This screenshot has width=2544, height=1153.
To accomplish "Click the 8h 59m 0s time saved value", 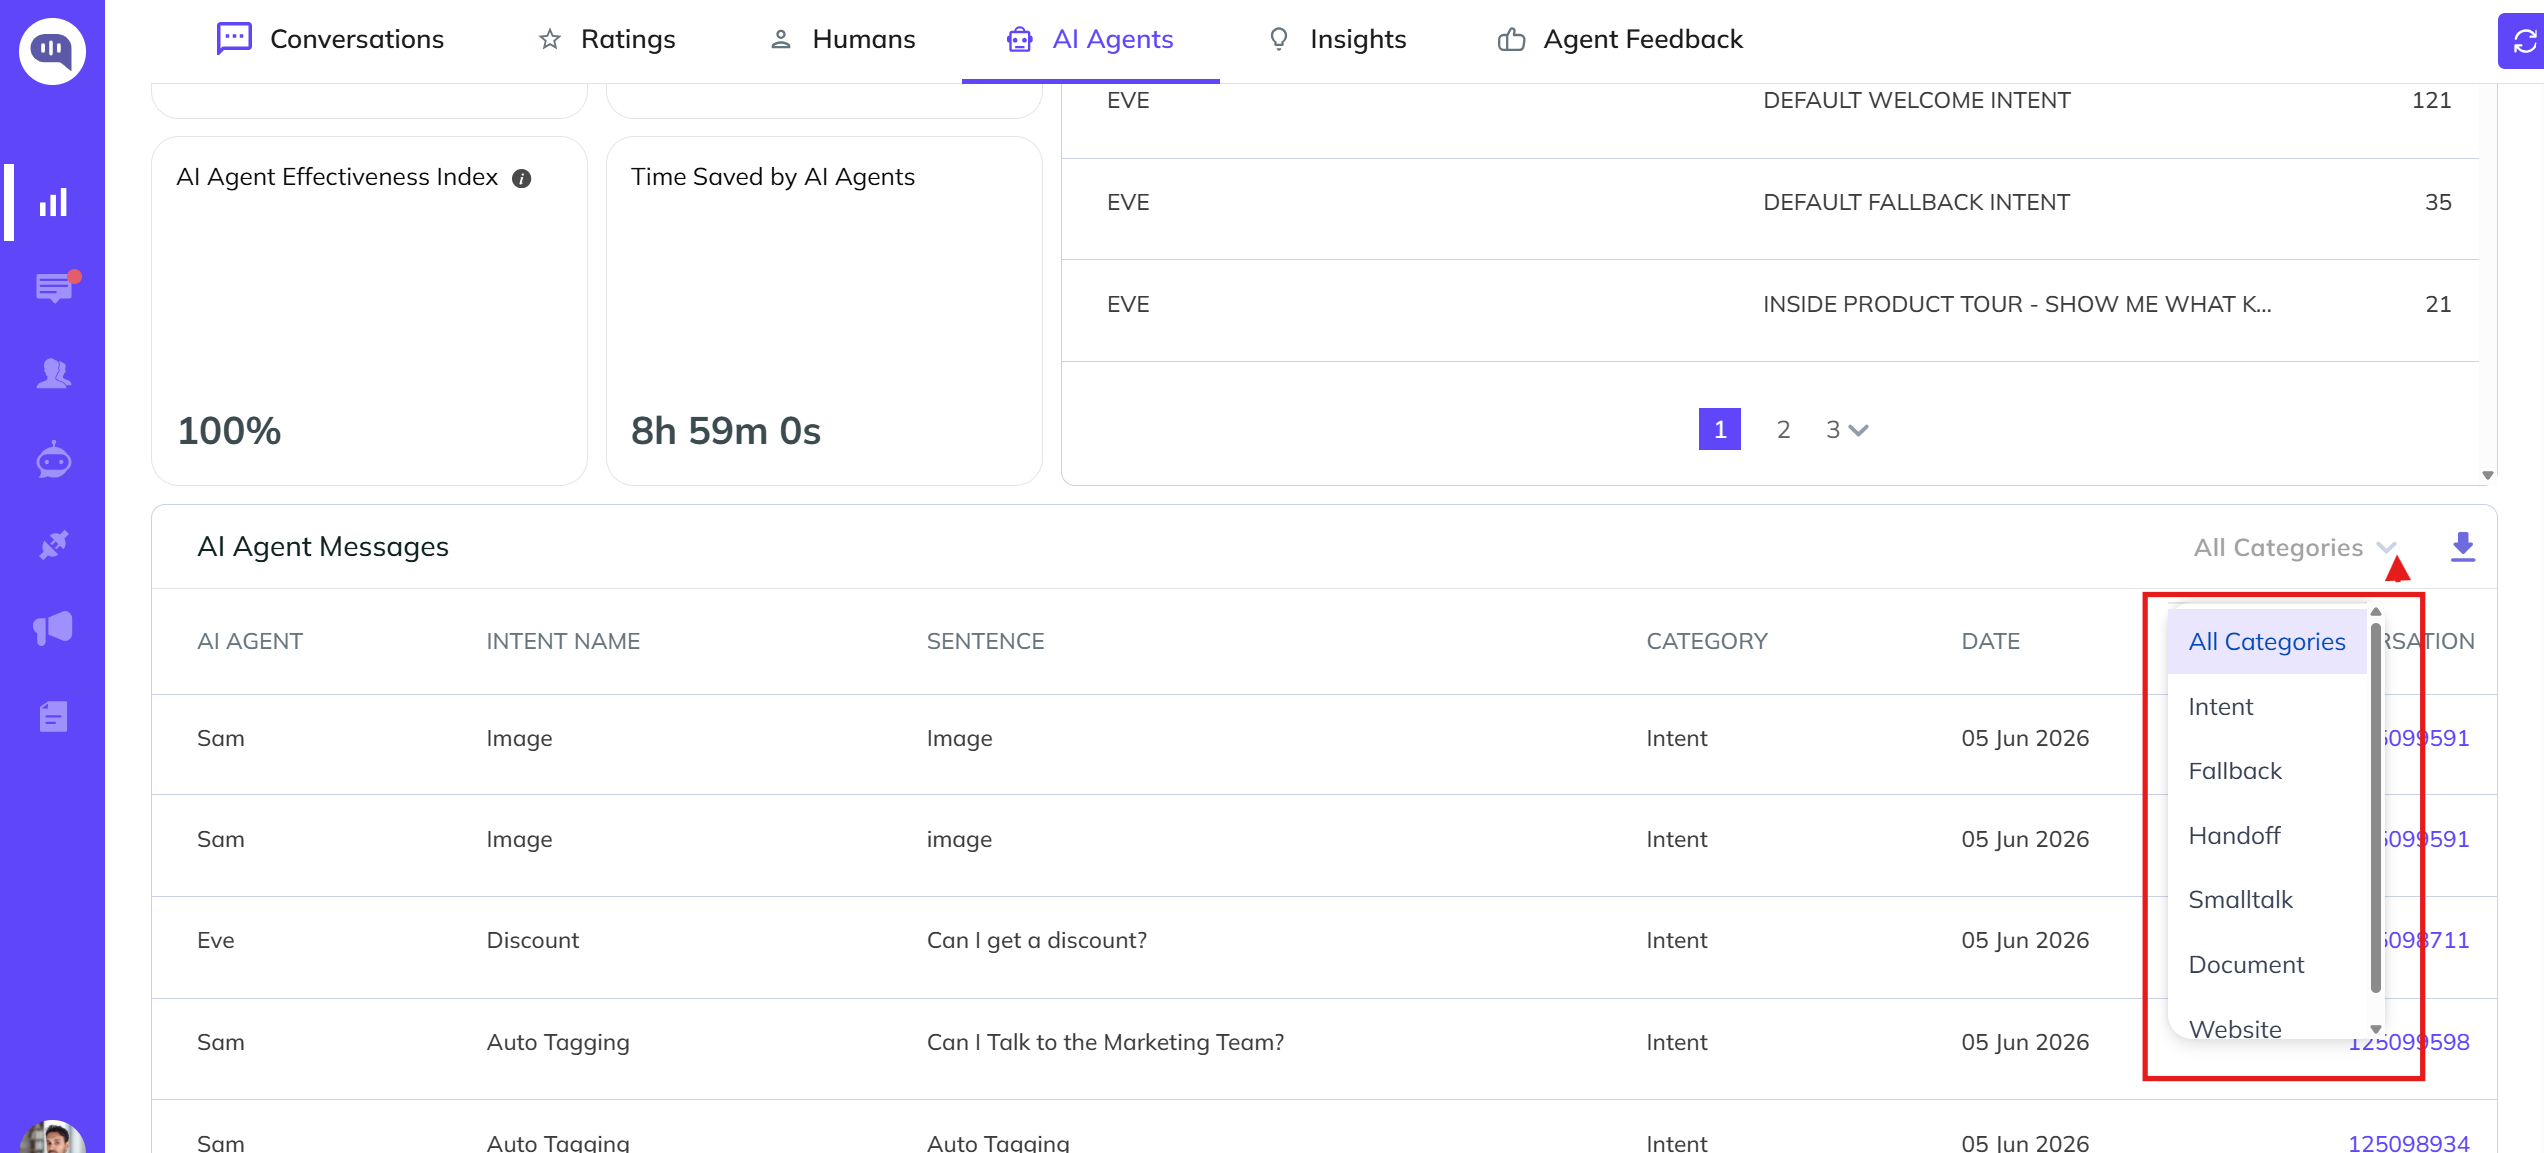I will 725,431.
